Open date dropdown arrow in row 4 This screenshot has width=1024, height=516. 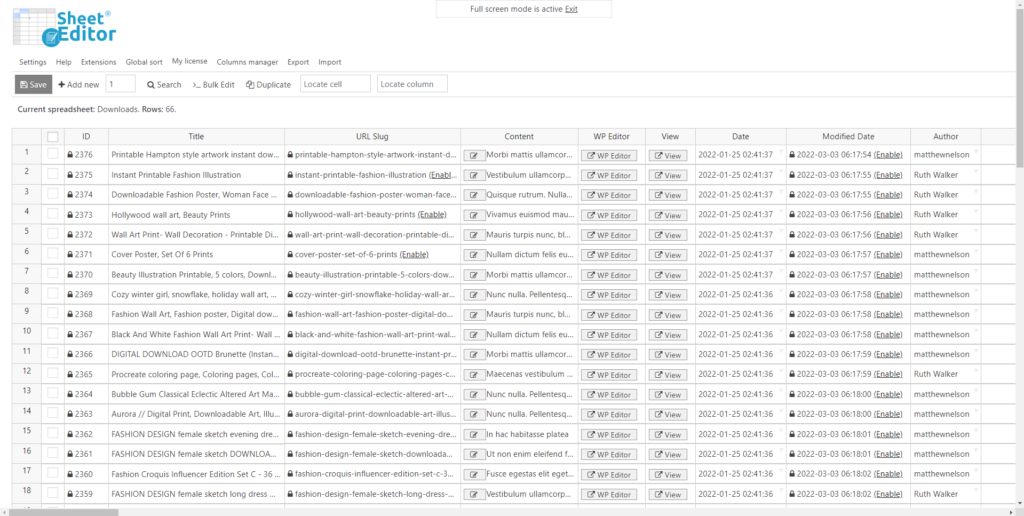pos(781,211)
